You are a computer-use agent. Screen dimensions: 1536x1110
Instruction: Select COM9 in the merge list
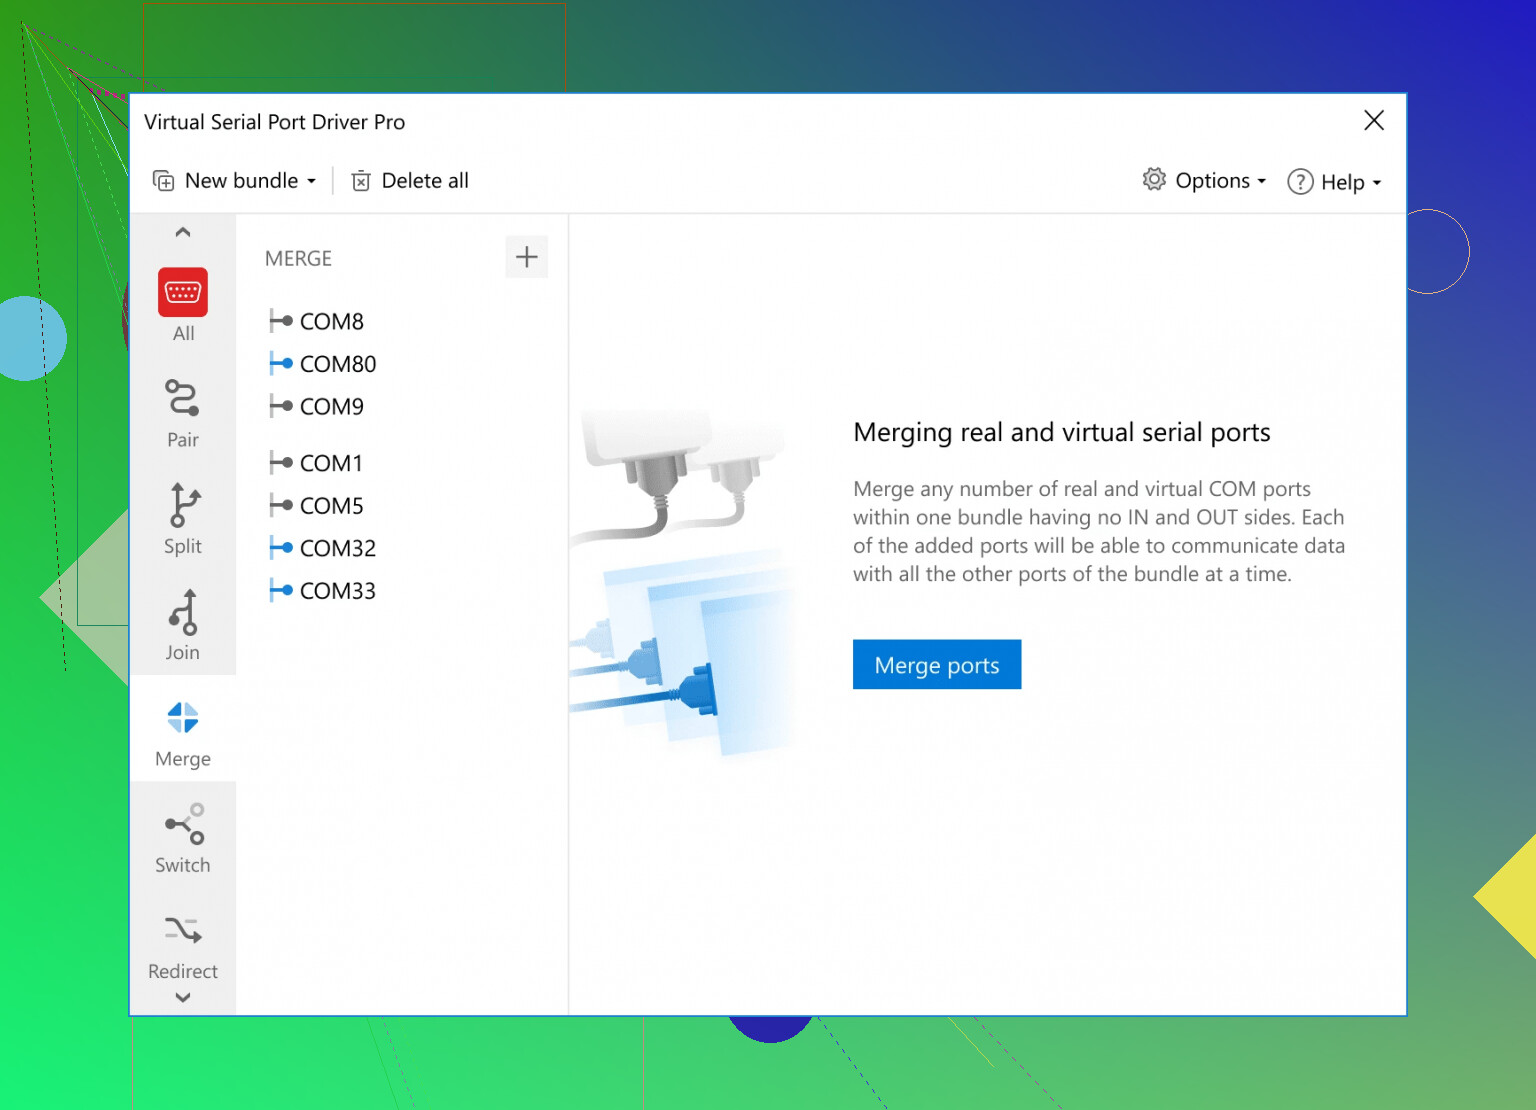[332, 406]
